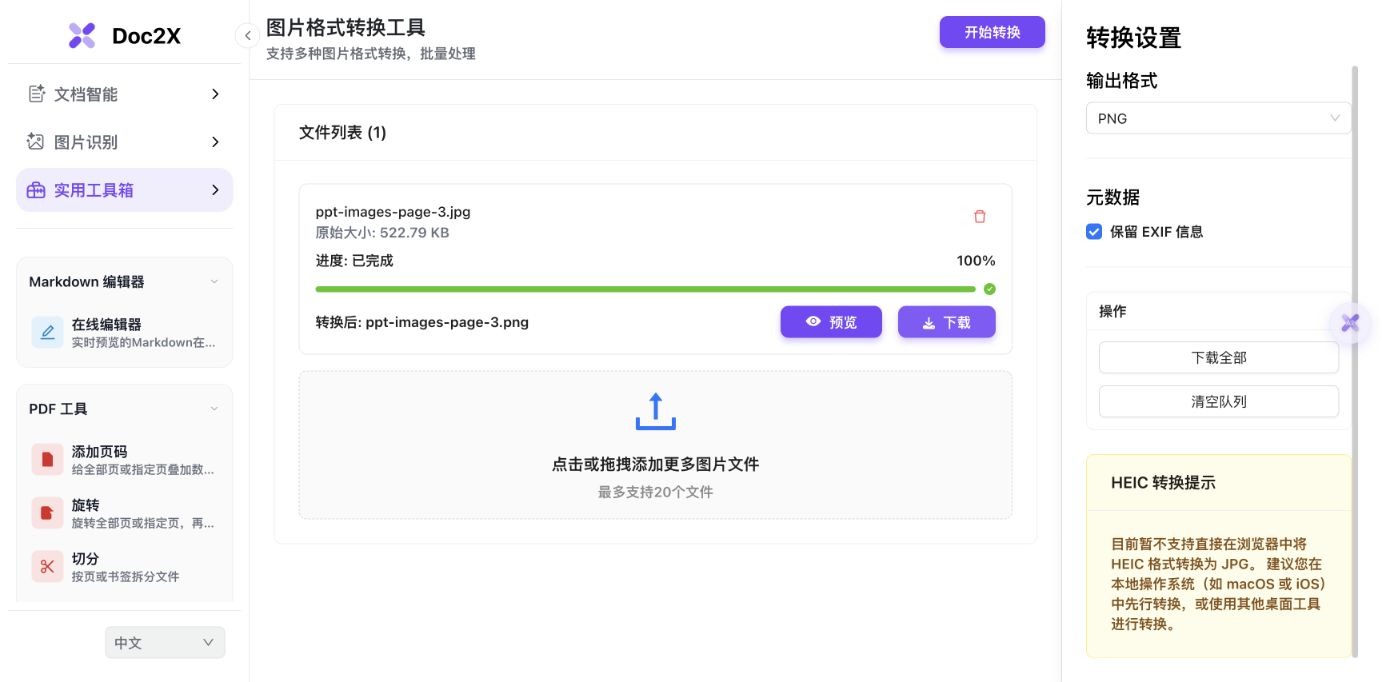Open the 添加页码 tool entry
Image resolution: width=1382 pixels, height=682 pixels.
coord(124,459)
